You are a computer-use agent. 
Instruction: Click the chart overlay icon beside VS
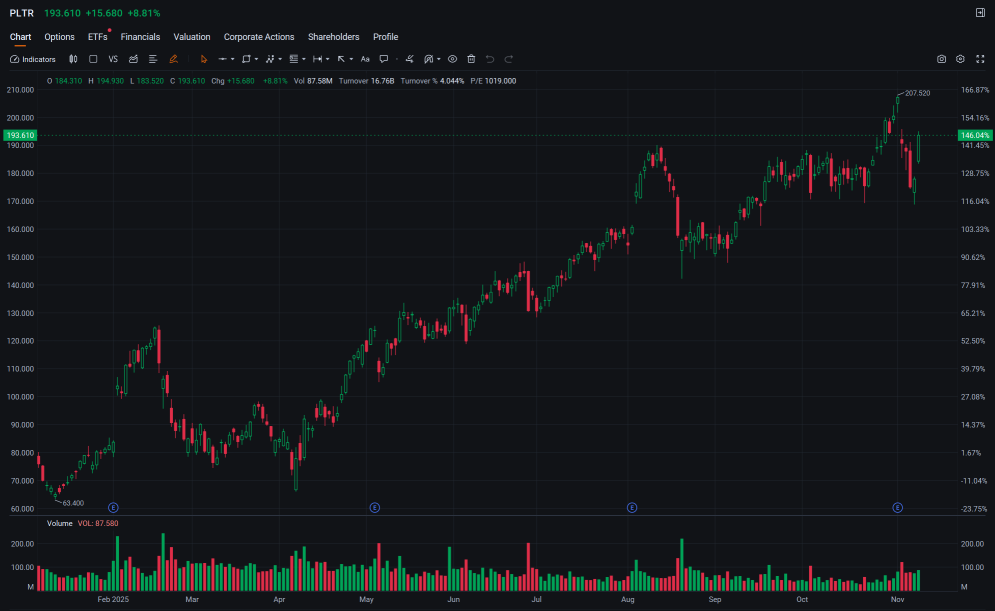click(133, 59)
